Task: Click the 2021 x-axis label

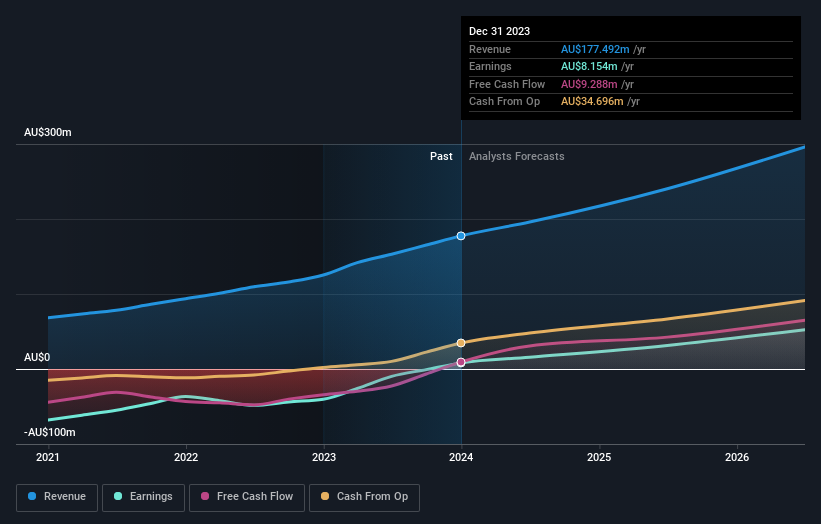Action: pos(48,457)
